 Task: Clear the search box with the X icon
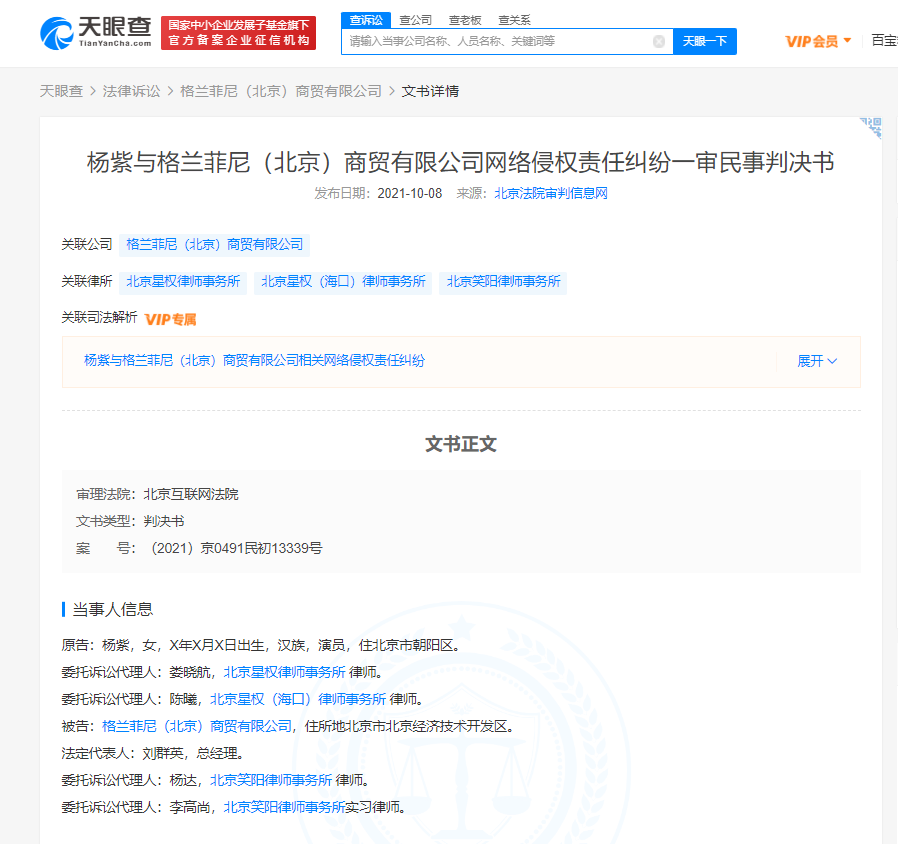coord(659,41)
